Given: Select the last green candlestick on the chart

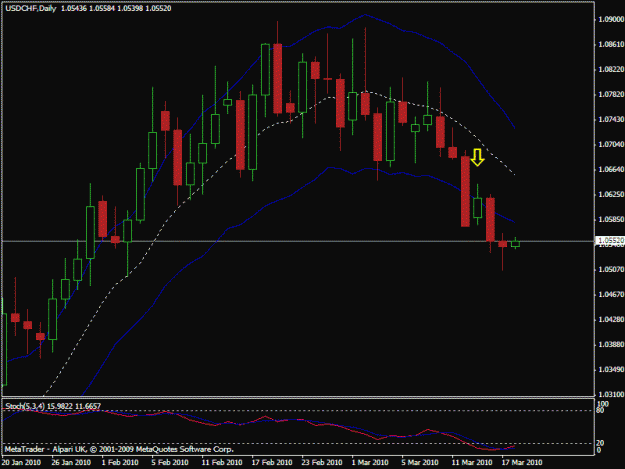Looking at the screenshot, I should [515, 244].
